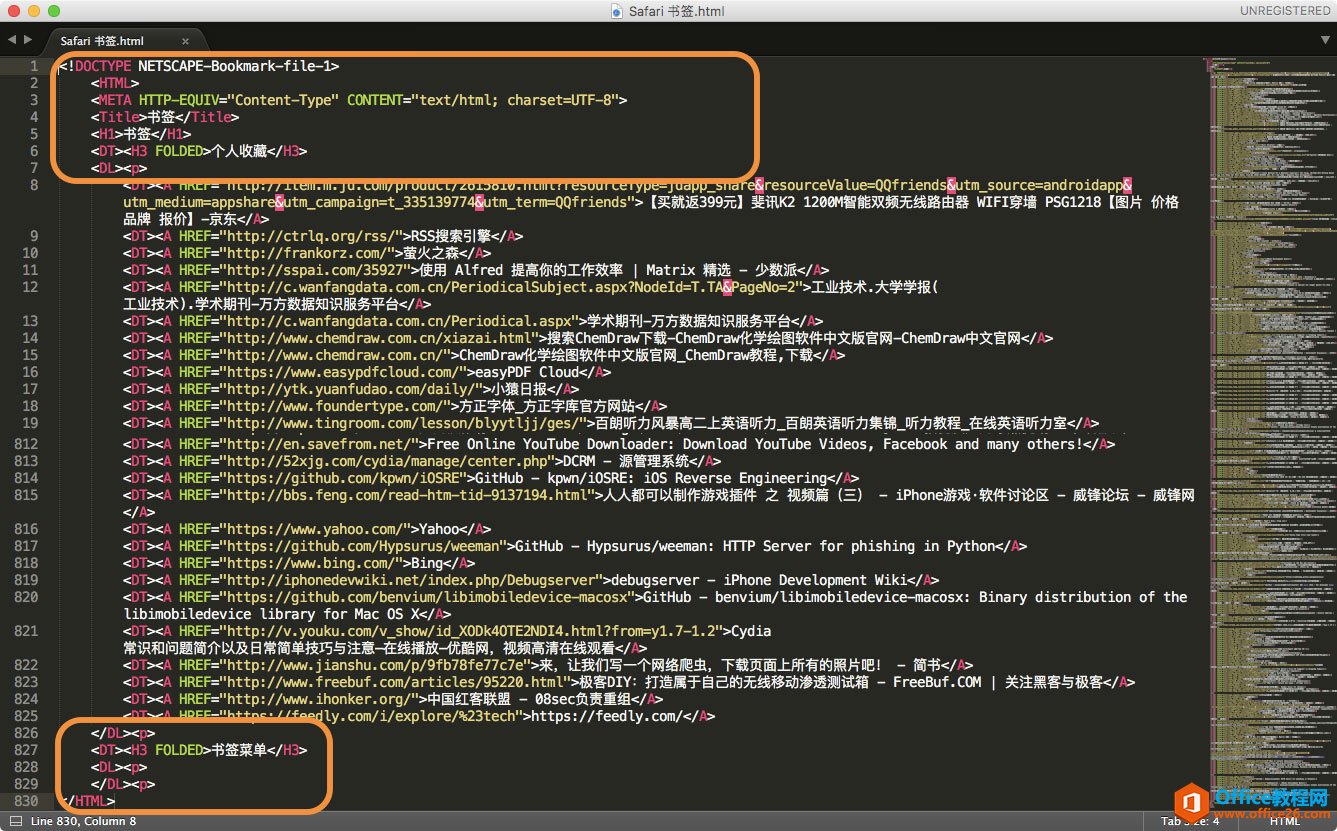
Task: Open the HTML syntax selector
Action: coord(1285,821)
